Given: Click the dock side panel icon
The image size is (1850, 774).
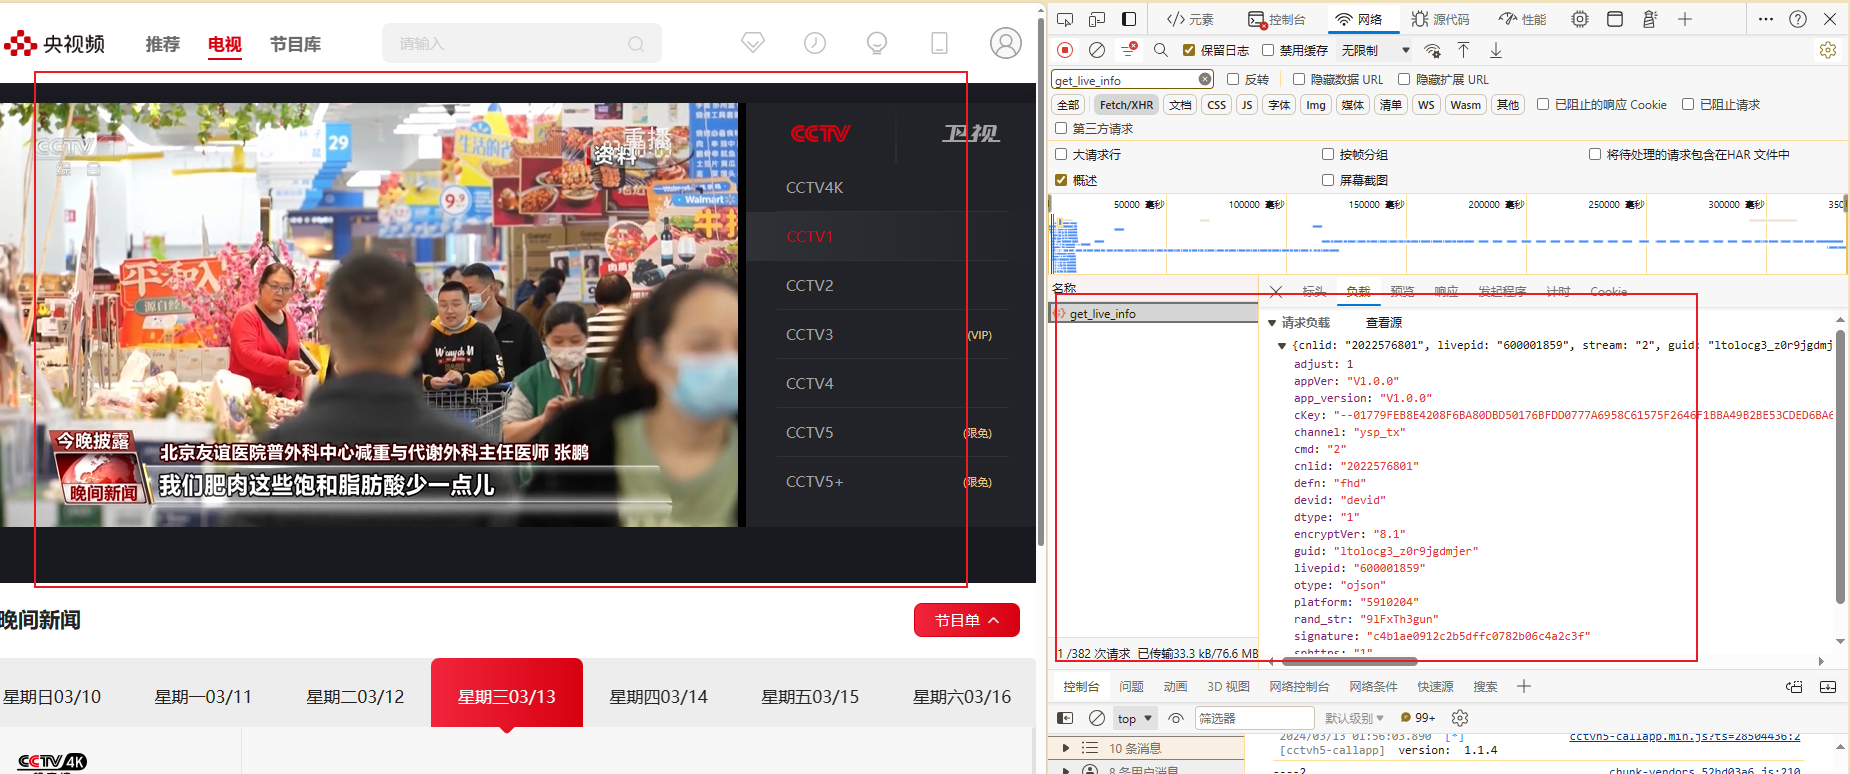Looking at the screenshot, I should tap(1129, 19).
